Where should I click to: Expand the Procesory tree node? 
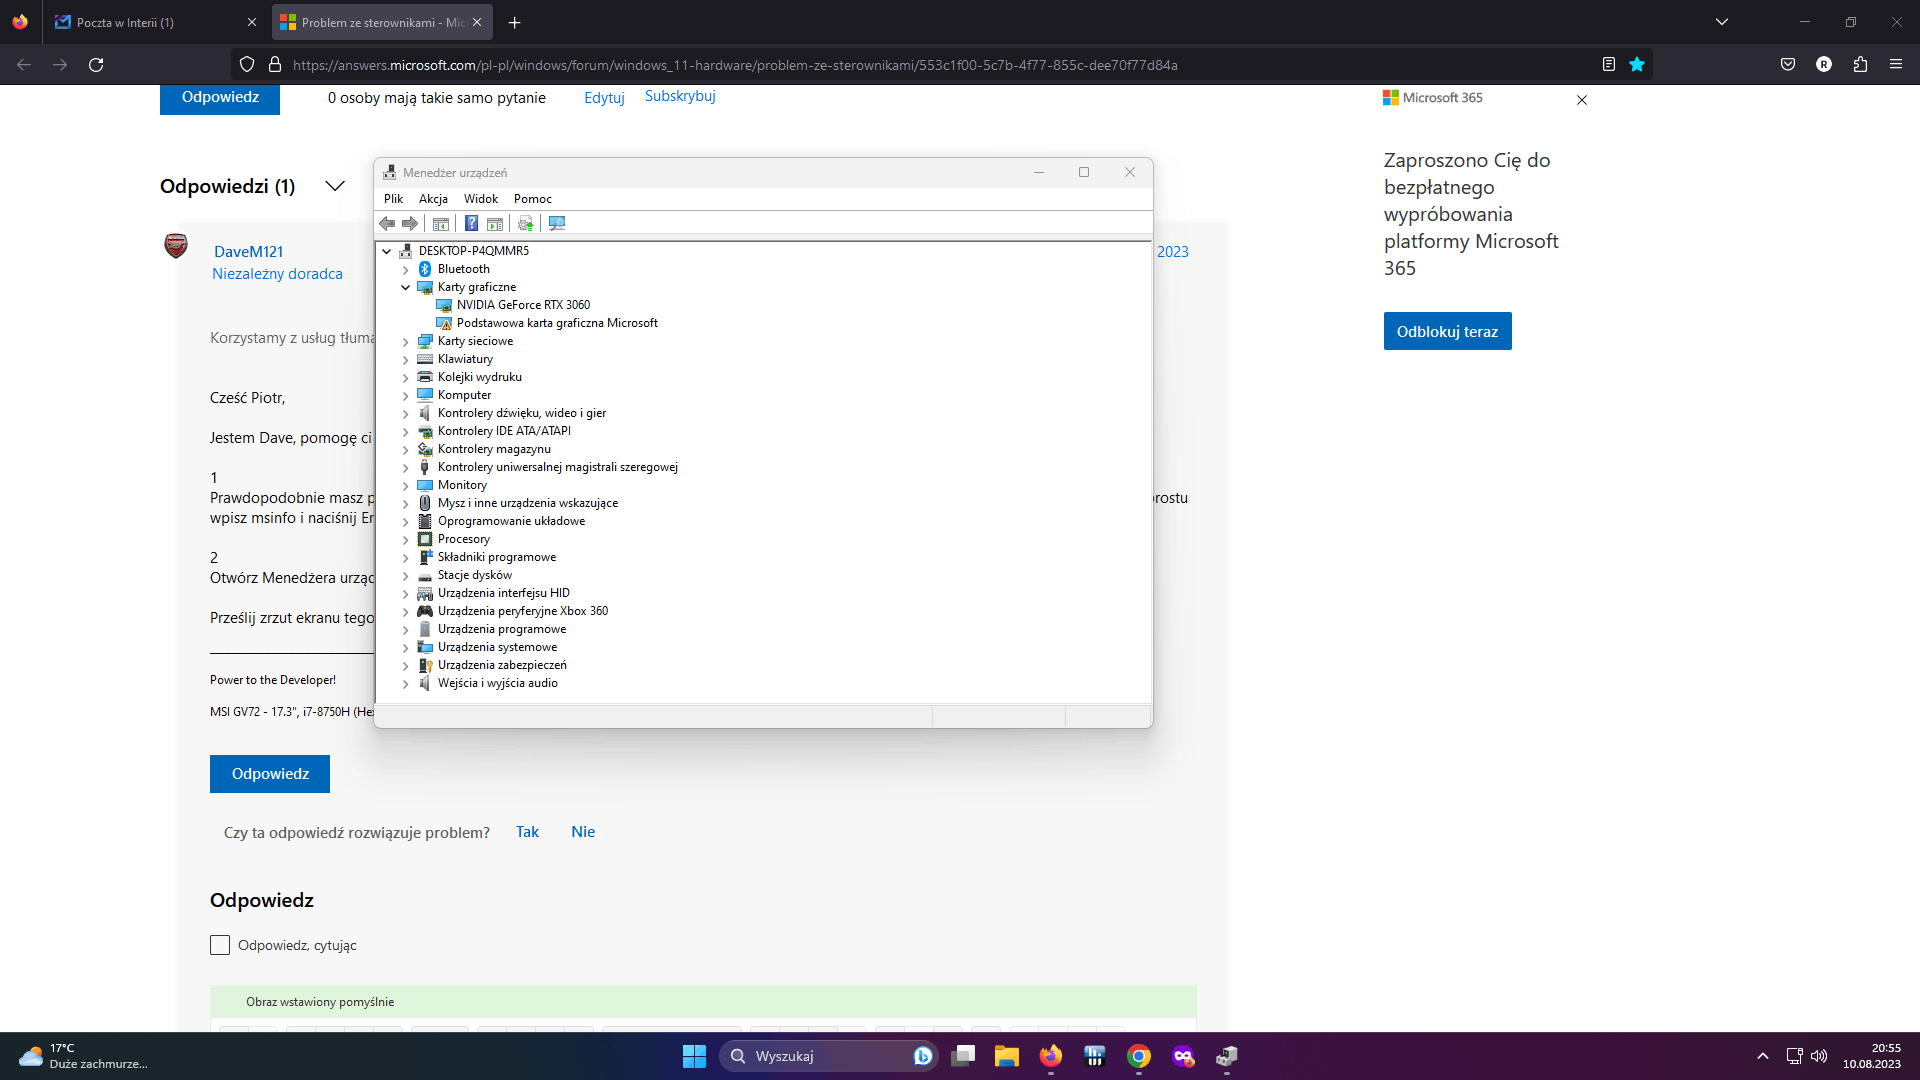point(406,540)
